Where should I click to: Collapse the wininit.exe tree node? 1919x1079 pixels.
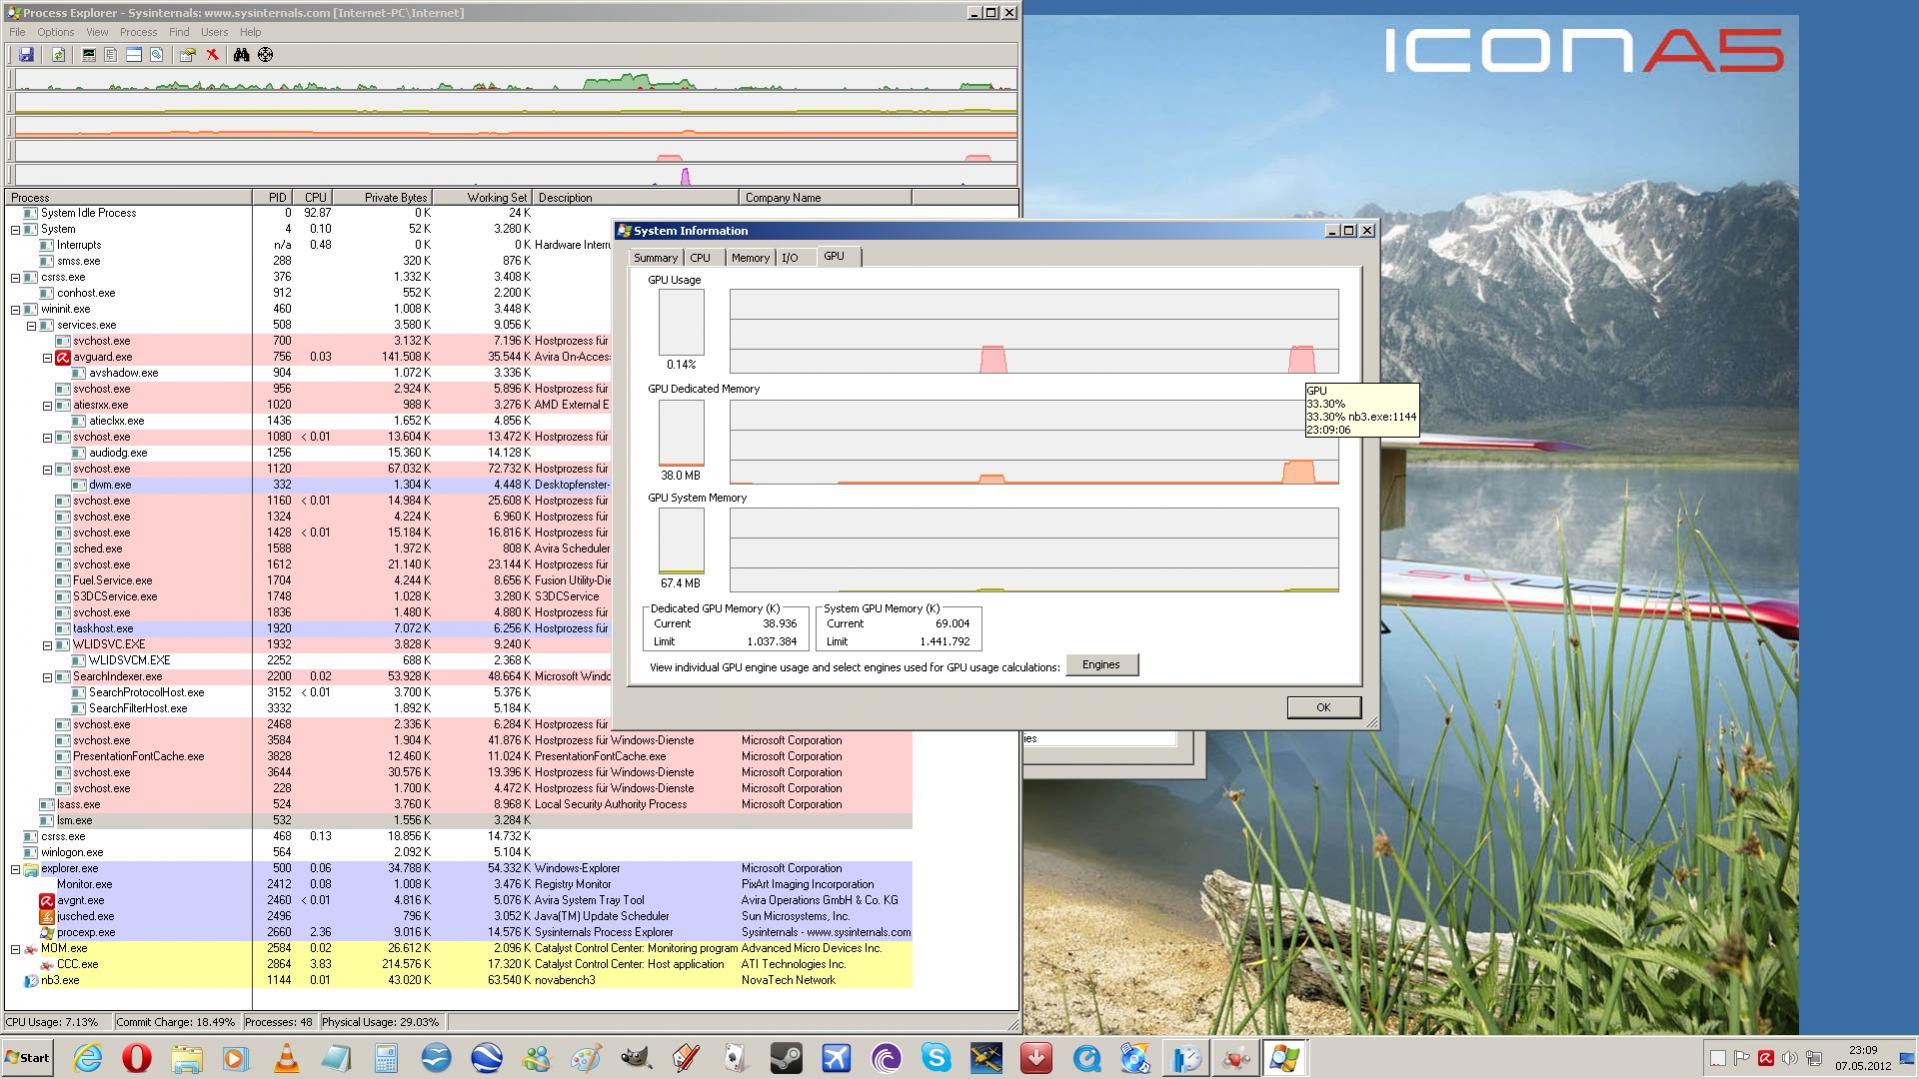(x=15, y=309)
